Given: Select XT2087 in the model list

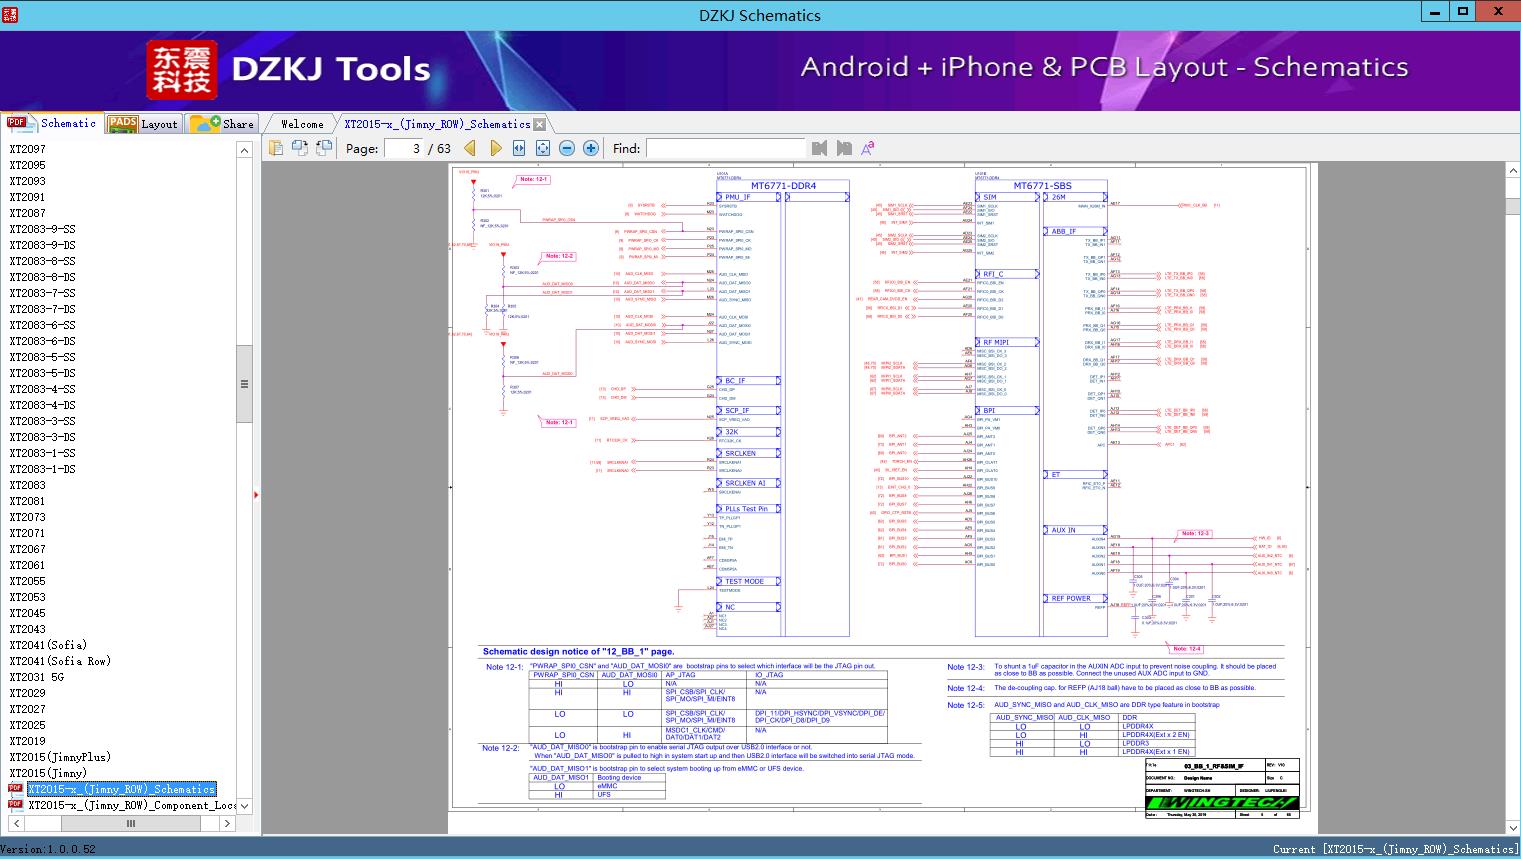Looking at the screenshot, I should [x=28, y=213].
